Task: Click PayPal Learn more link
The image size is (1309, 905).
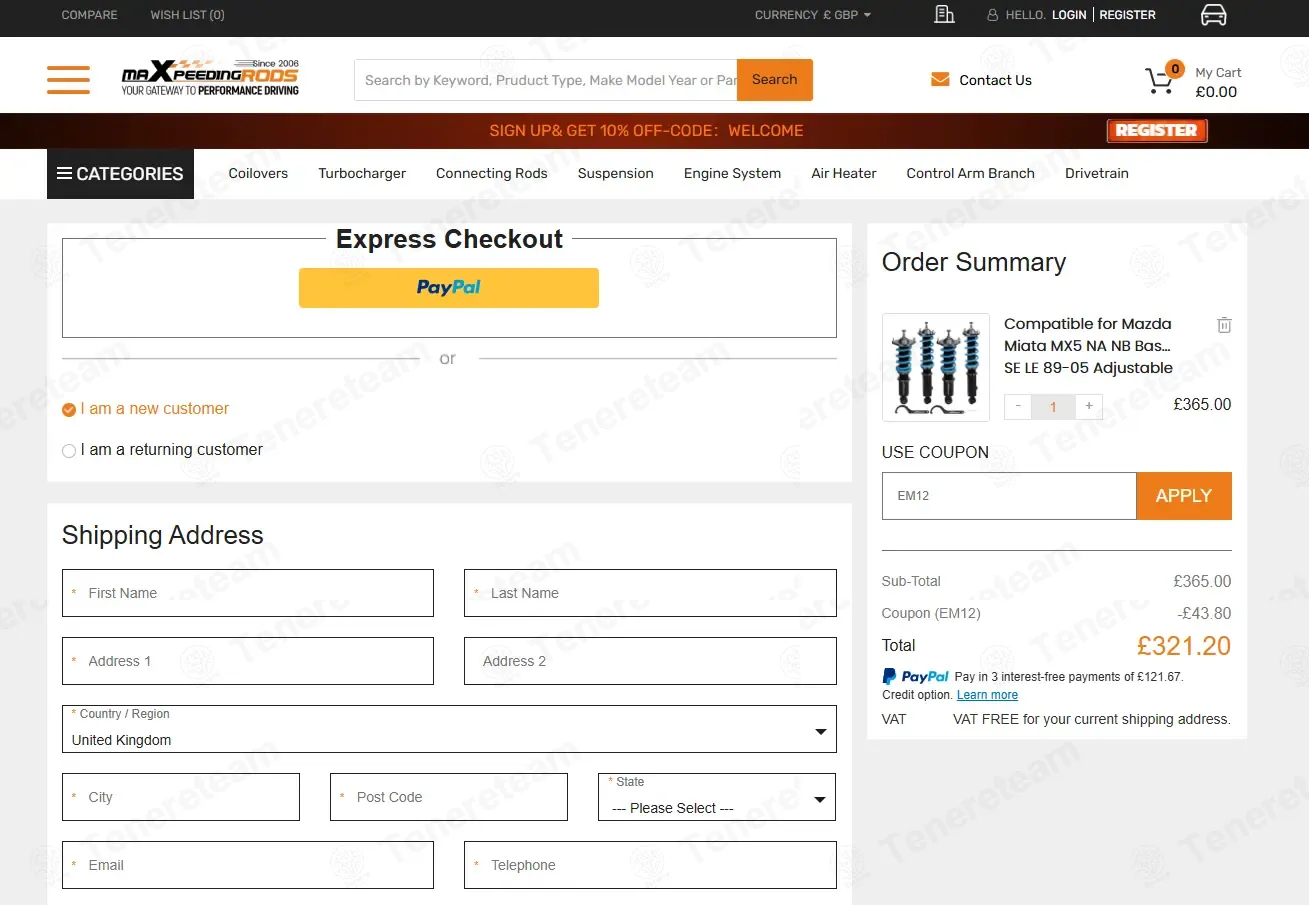Action: click(987, 695)
